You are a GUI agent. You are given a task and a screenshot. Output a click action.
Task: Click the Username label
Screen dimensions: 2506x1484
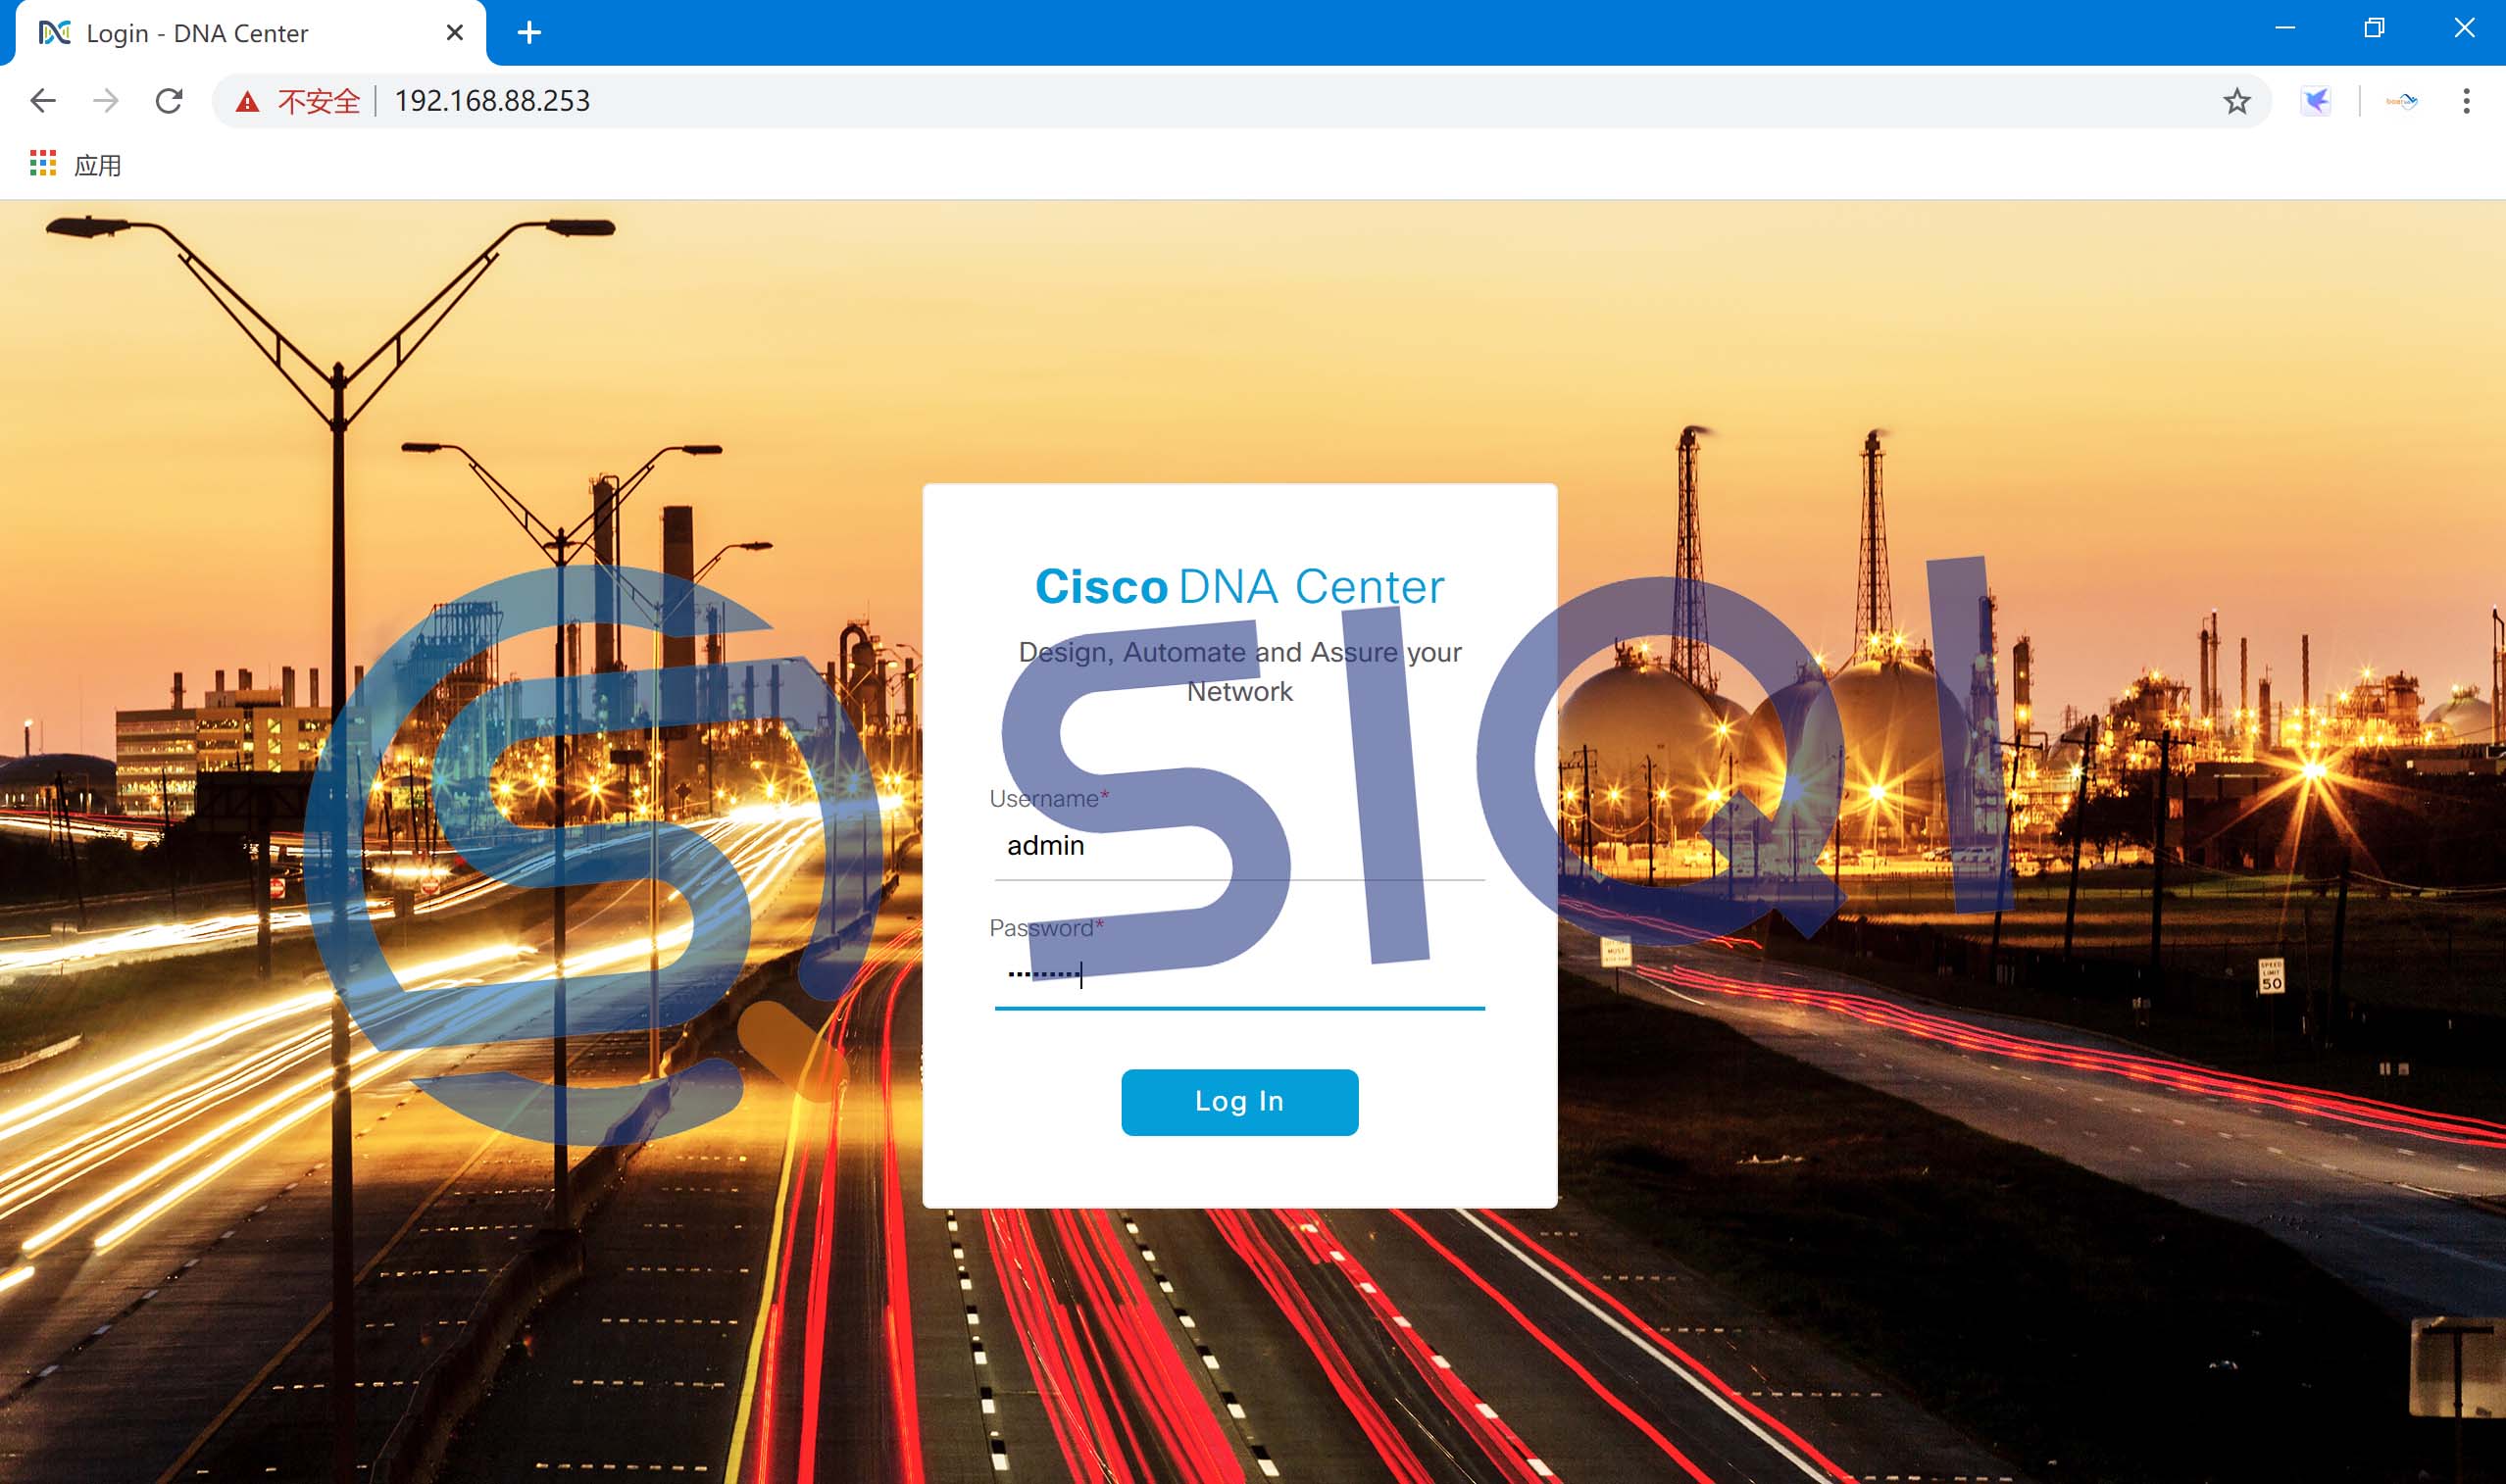tap(1048, 799)
